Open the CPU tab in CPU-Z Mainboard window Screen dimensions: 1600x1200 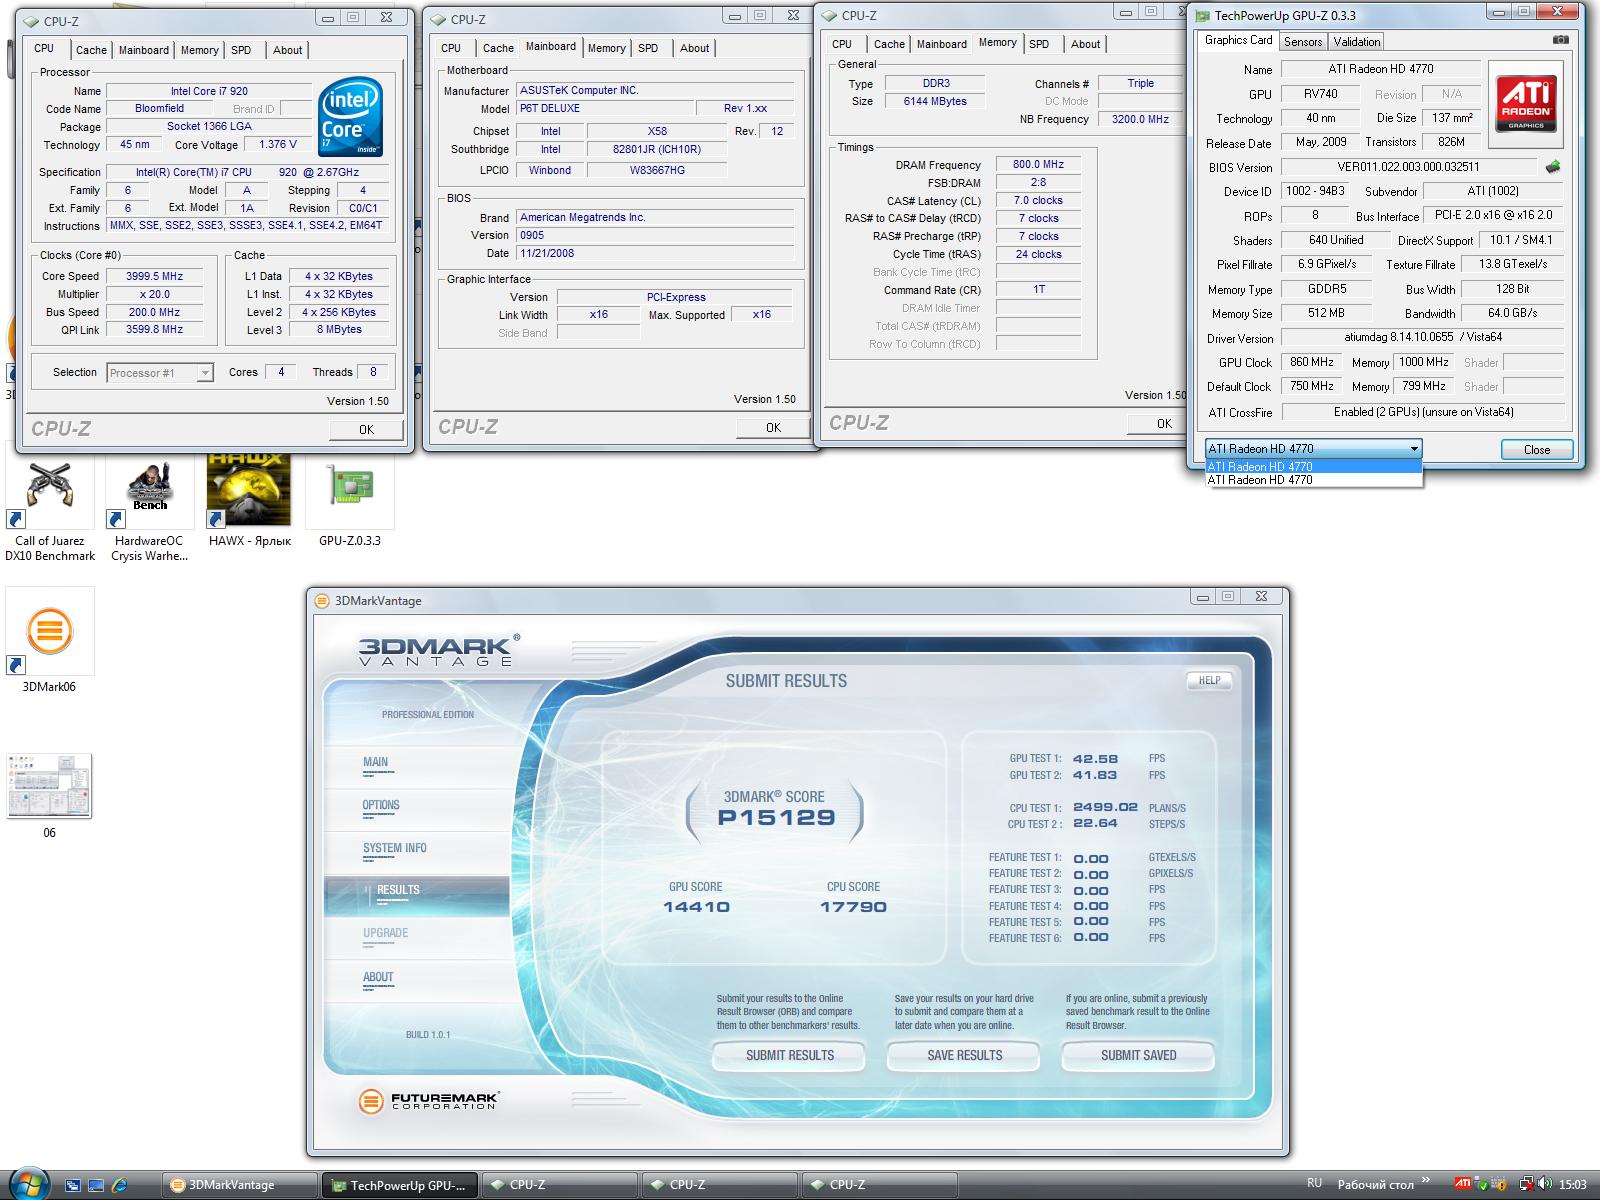(x=451, y=48)
